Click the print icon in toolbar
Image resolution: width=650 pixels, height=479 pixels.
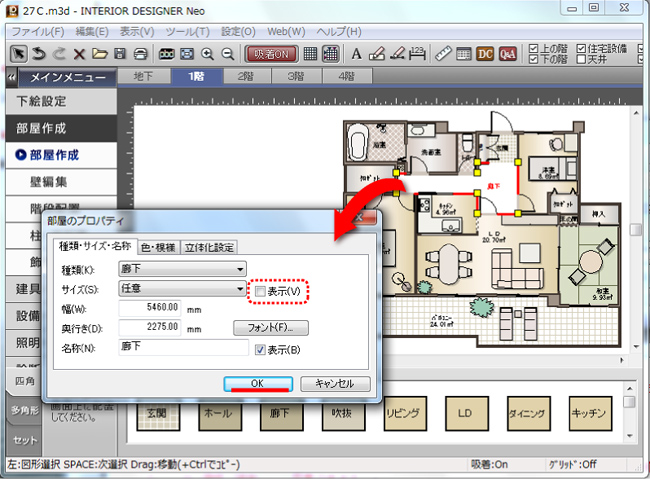140,53
